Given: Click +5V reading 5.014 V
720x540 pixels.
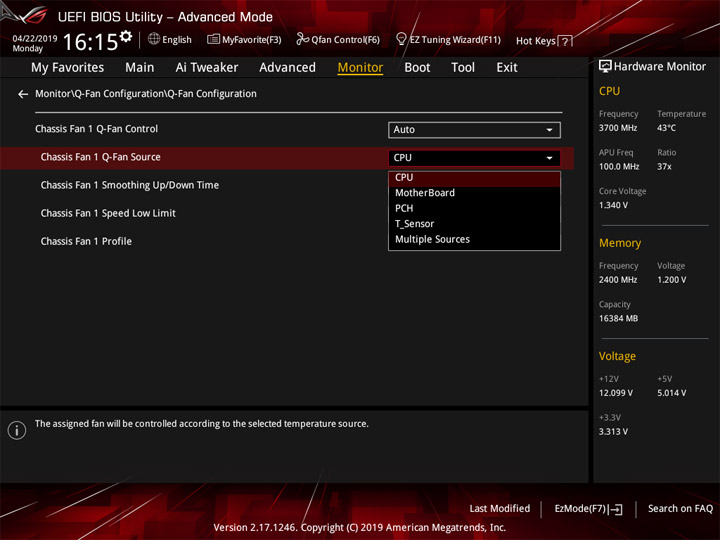Looking at the screenshot, I should point(671,393).
